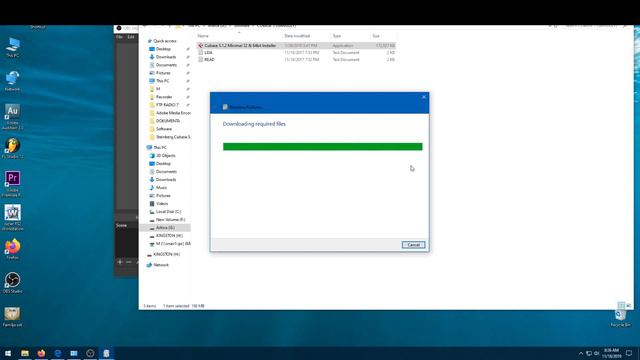
Task: Open the Network desktop icon
Action: tap(13, 80)
